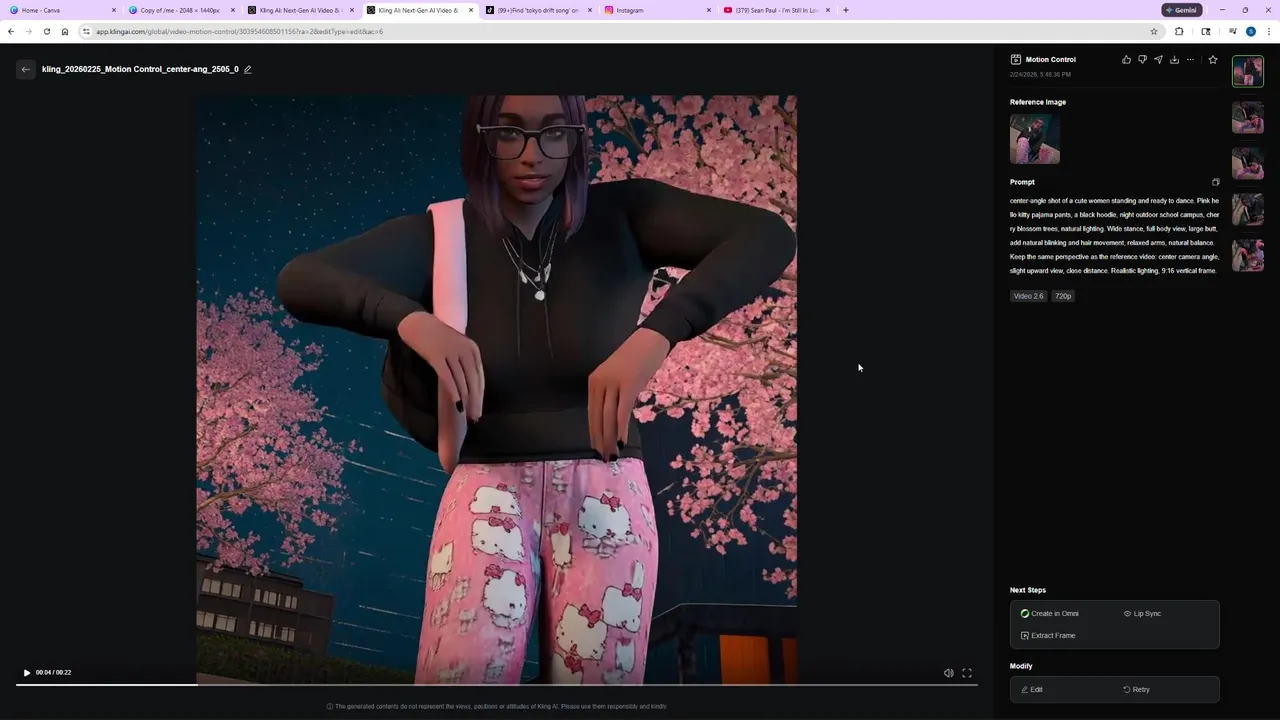The image size is (1280, 720).
Task: Close the Home - Canva tab
Action: [x=114, y=10]
